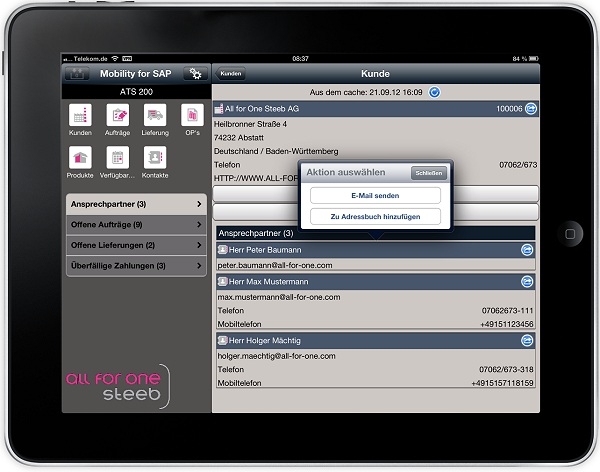Open the Kunden module icon
600x472 pixels.
(x=80, y=116)
